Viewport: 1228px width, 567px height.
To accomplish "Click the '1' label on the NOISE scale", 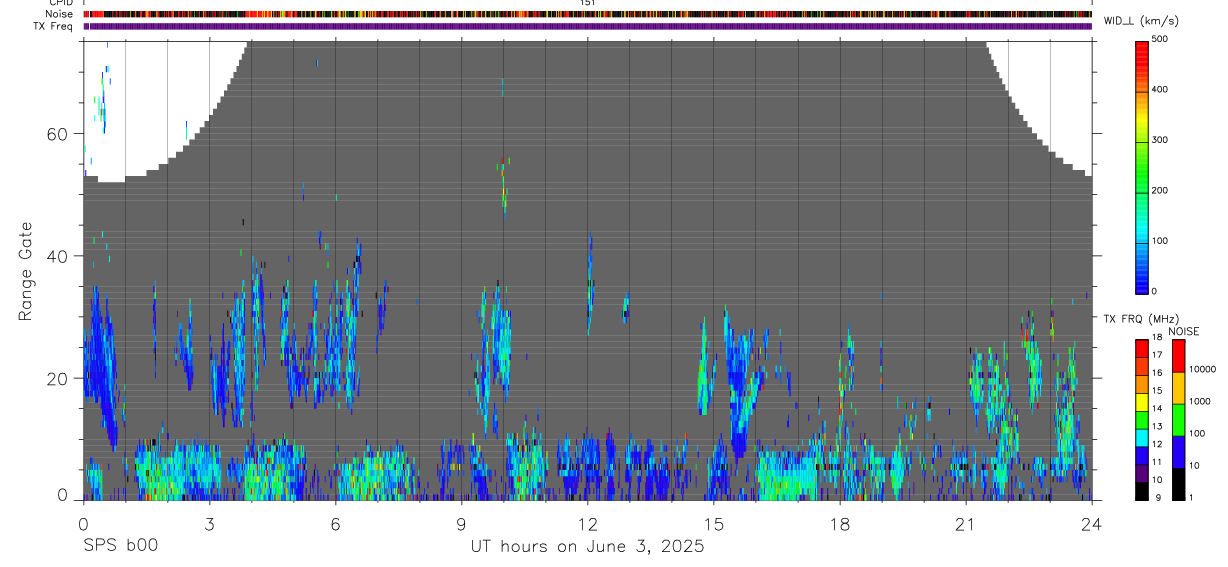I will (1193, 497).
